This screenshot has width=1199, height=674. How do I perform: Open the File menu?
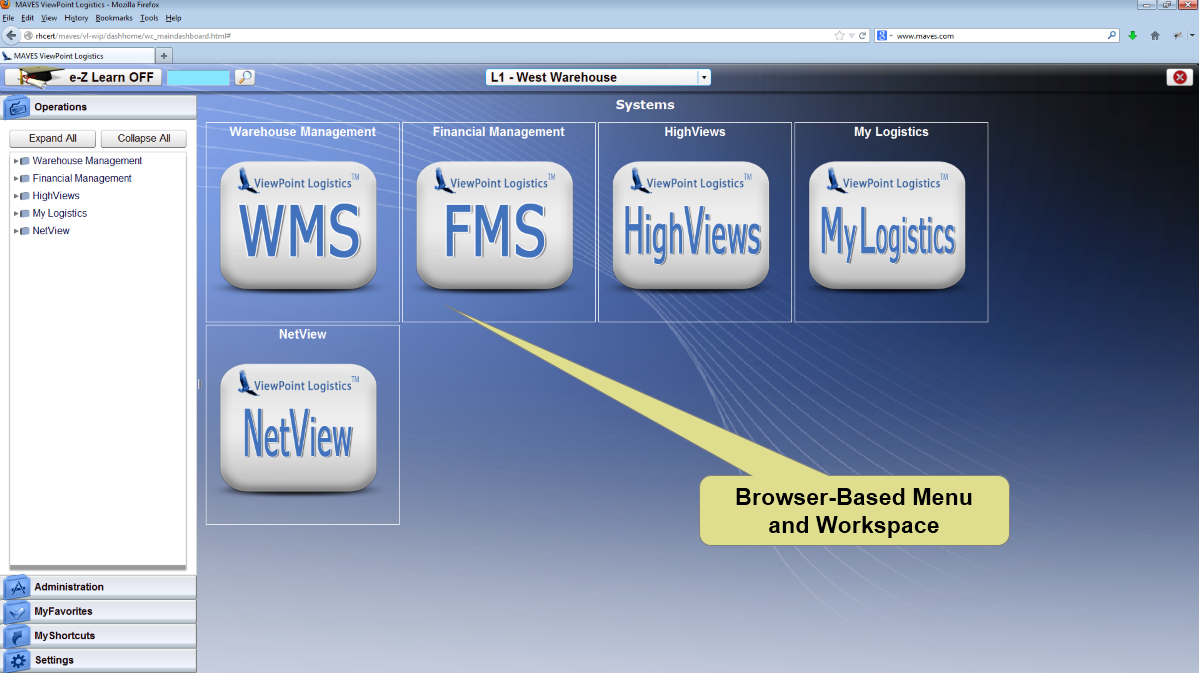pos(8,18)
